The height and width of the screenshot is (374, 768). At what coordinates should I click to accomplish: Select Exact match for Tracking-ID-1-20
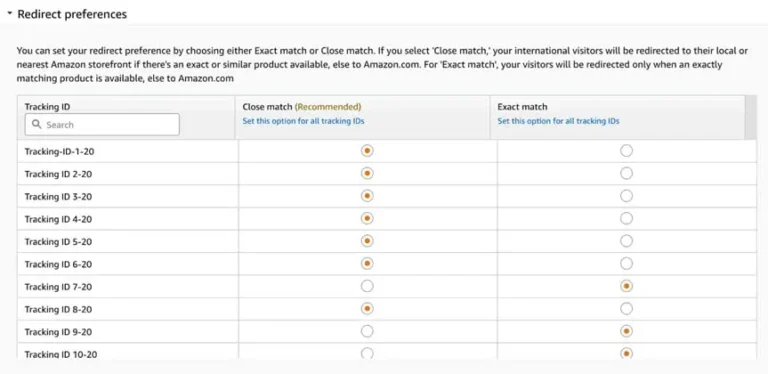(626, 151)
